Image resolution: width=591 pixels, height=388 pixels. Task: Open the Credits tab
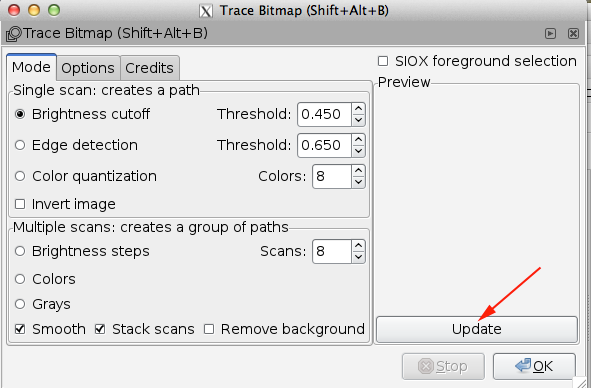[150, 68]
